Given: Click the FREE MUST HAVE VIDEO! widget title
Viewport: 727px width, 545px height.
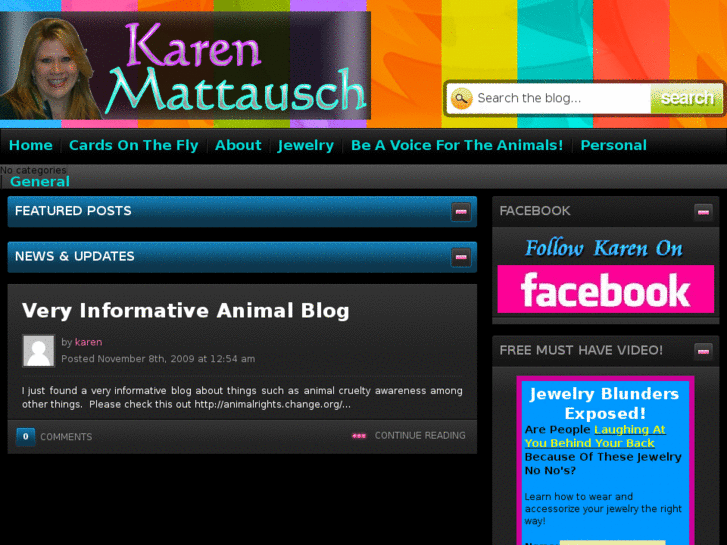Looking at the screenshot, I should click(581, 350).
